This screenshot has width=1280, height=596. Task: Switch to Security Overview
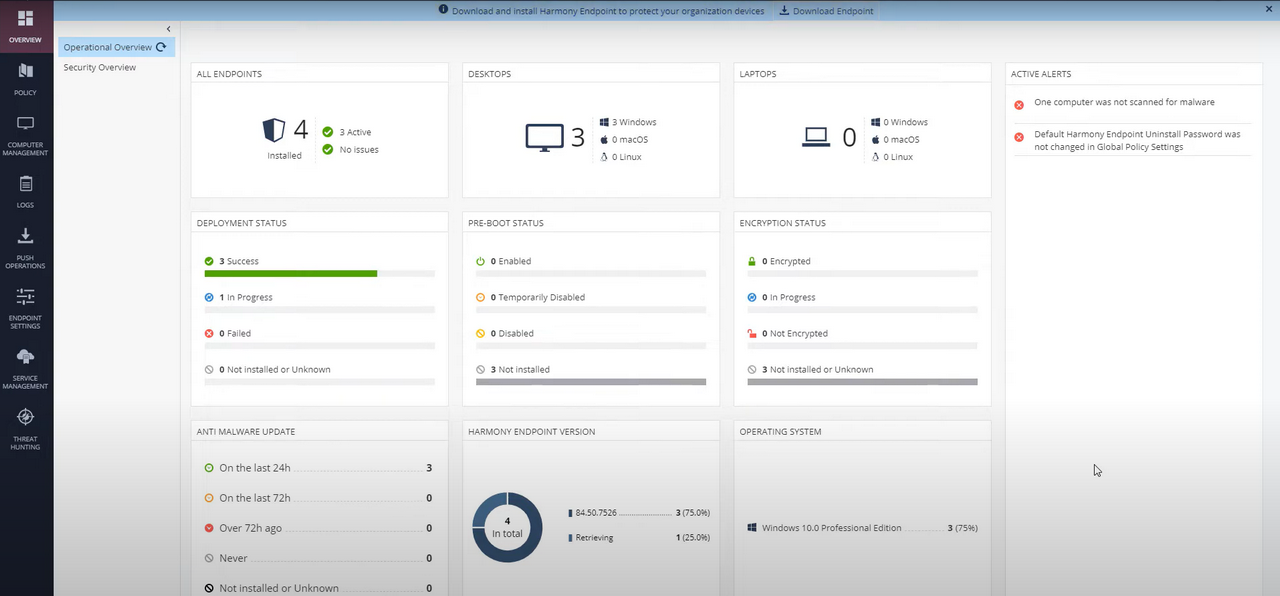point(99,67)
